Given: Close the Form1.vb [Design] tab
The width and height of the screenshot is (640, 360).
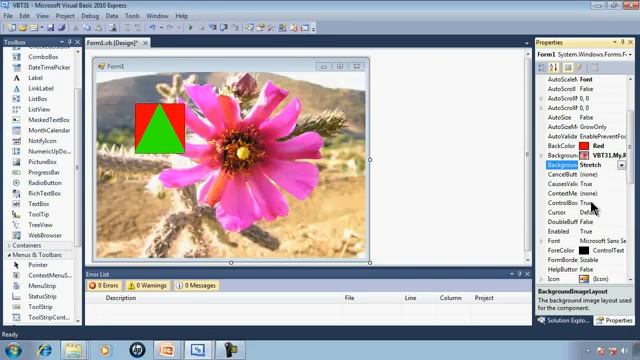Looking at the screenshot, I should click(x=145, y=42).
